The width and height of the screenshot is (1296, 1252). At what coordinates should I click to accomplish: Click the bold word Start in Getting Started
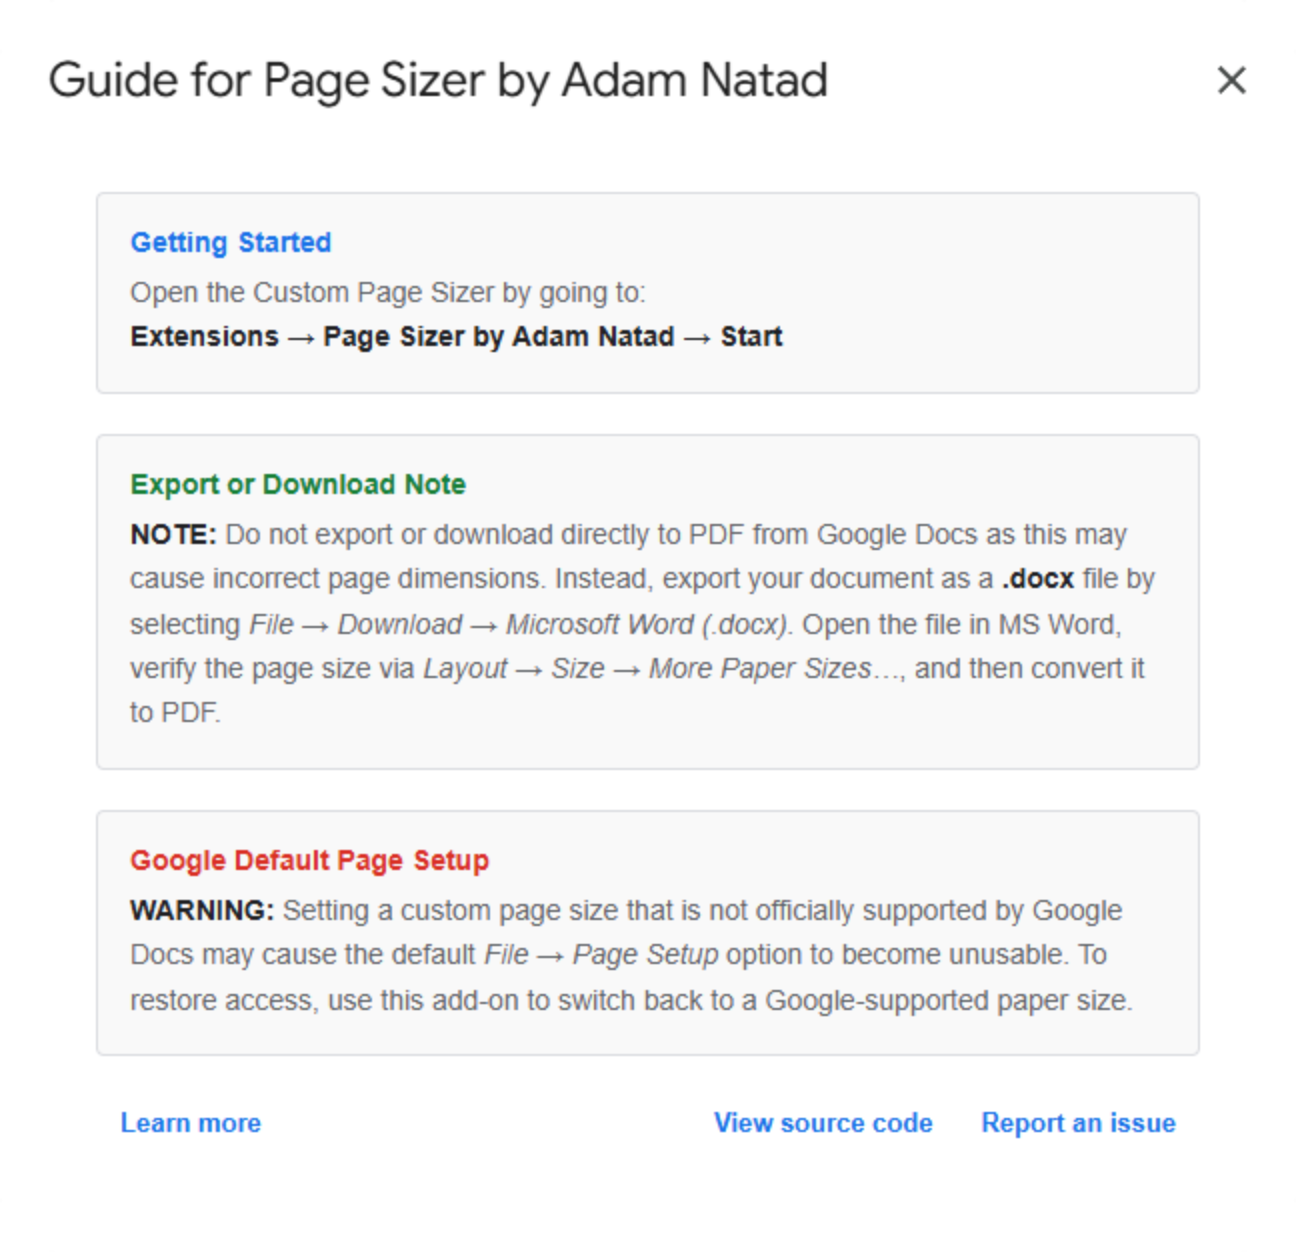click(751, 336)
